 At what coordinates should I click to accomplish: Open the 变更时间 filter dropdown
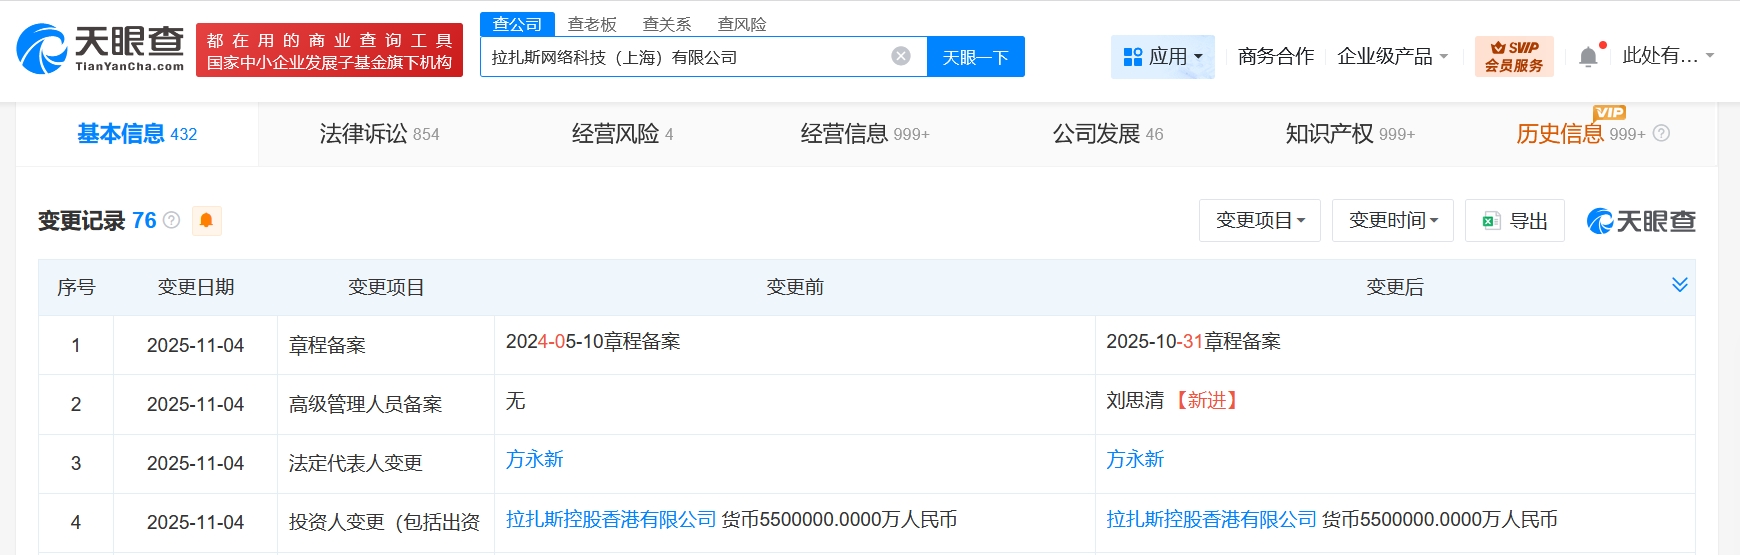point(1392,220)
